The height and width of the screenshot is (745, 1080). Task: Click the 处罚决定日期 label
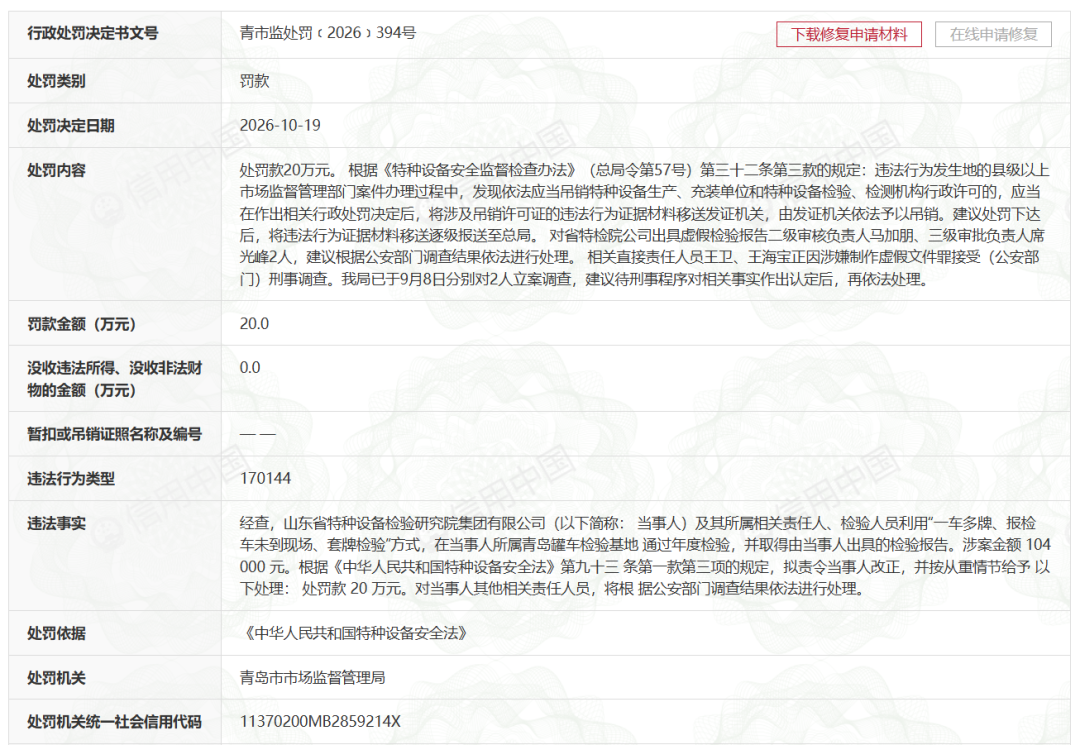tap(71, 126)
